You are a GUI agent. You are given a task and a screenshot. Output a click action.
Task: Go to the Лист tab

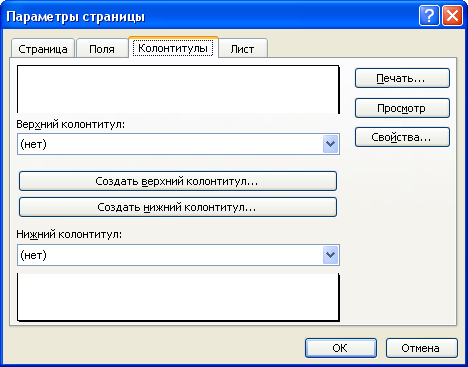pos(242,49)
